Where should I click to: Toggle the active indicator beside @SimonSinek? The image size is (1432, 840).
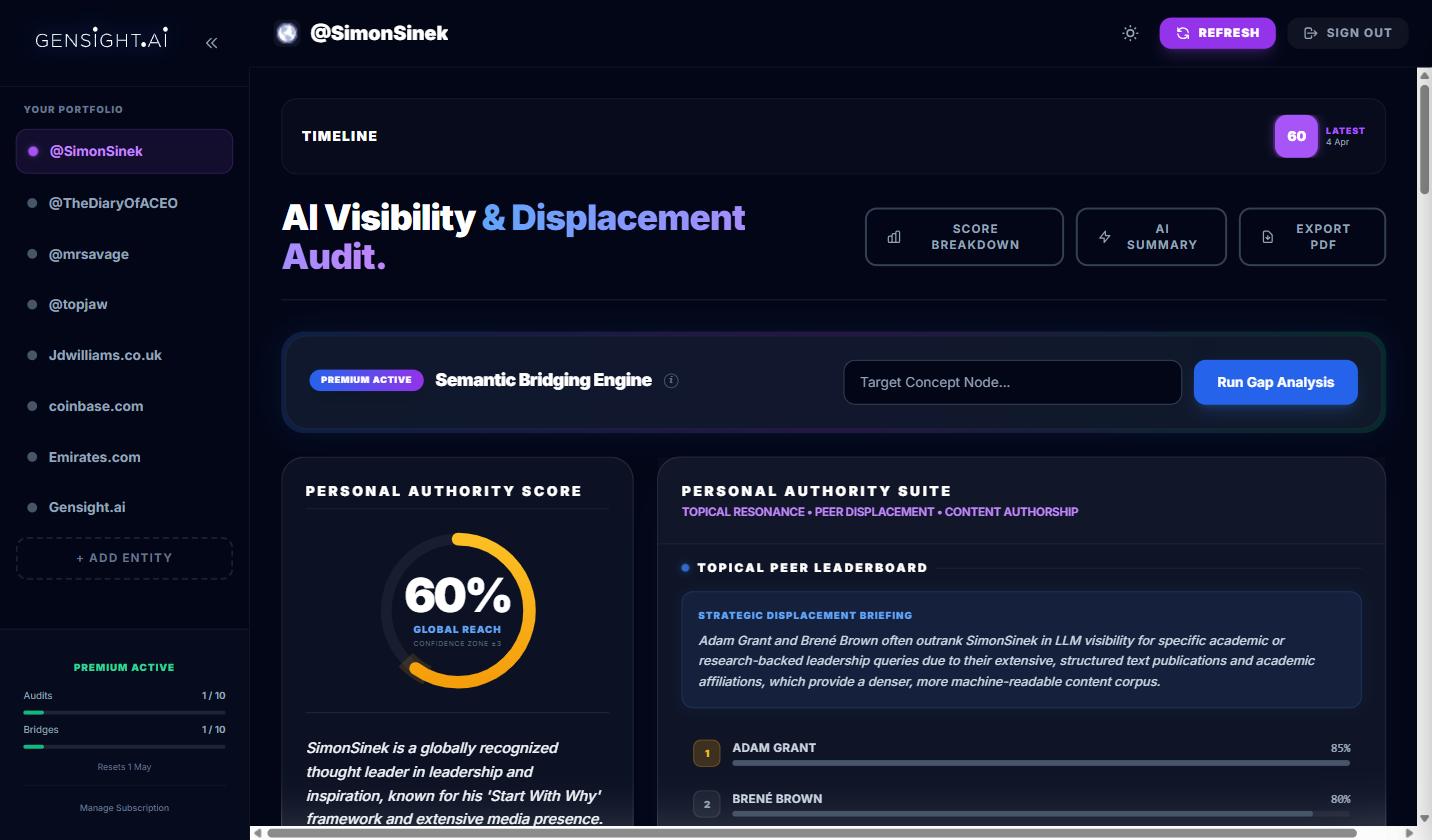pos(30,151)
